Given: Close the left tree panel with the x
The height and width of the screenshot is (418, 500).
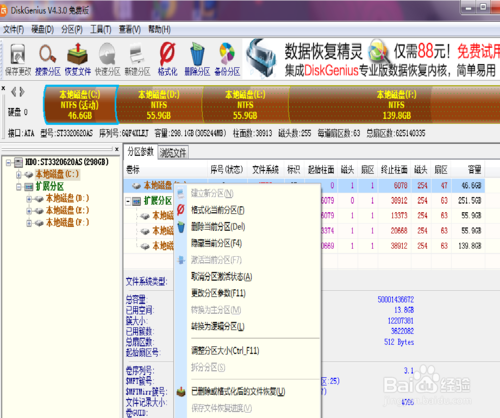Looking at the screenshot, I should pyautogui.click(x=117, y=149).
